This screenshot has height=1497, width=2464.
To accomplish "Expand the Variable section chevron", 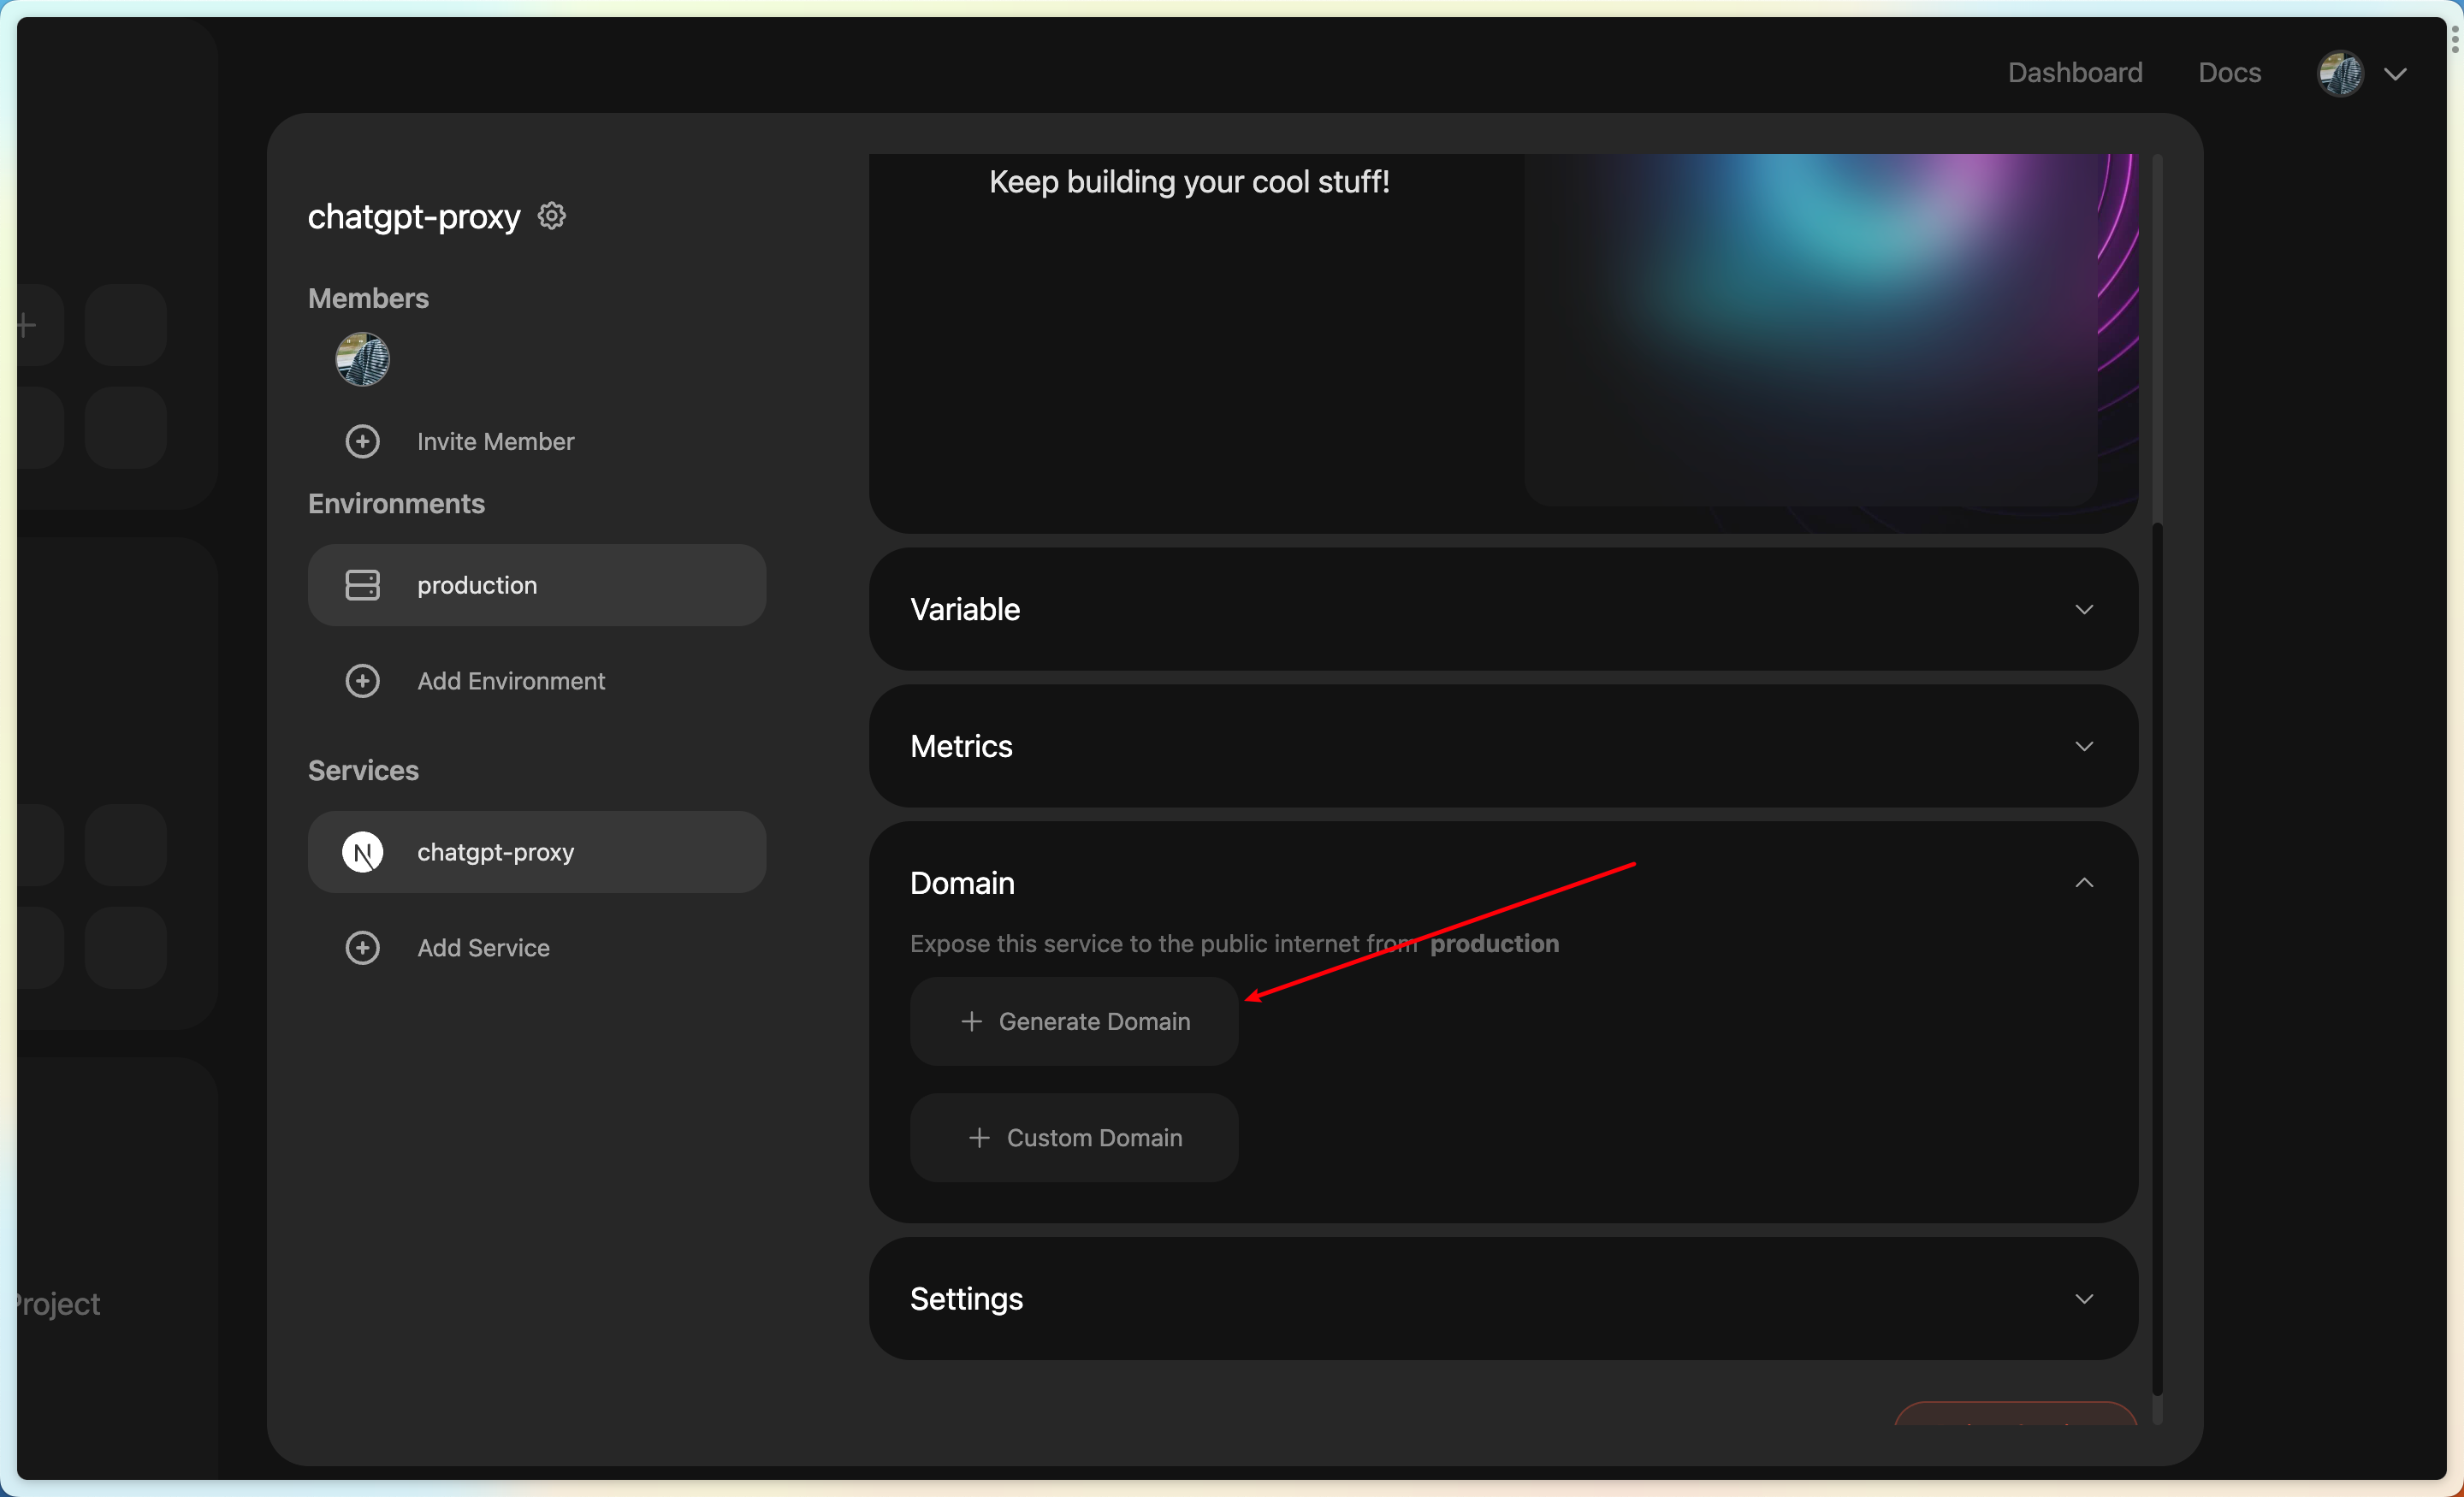I will pos(2084,609).
